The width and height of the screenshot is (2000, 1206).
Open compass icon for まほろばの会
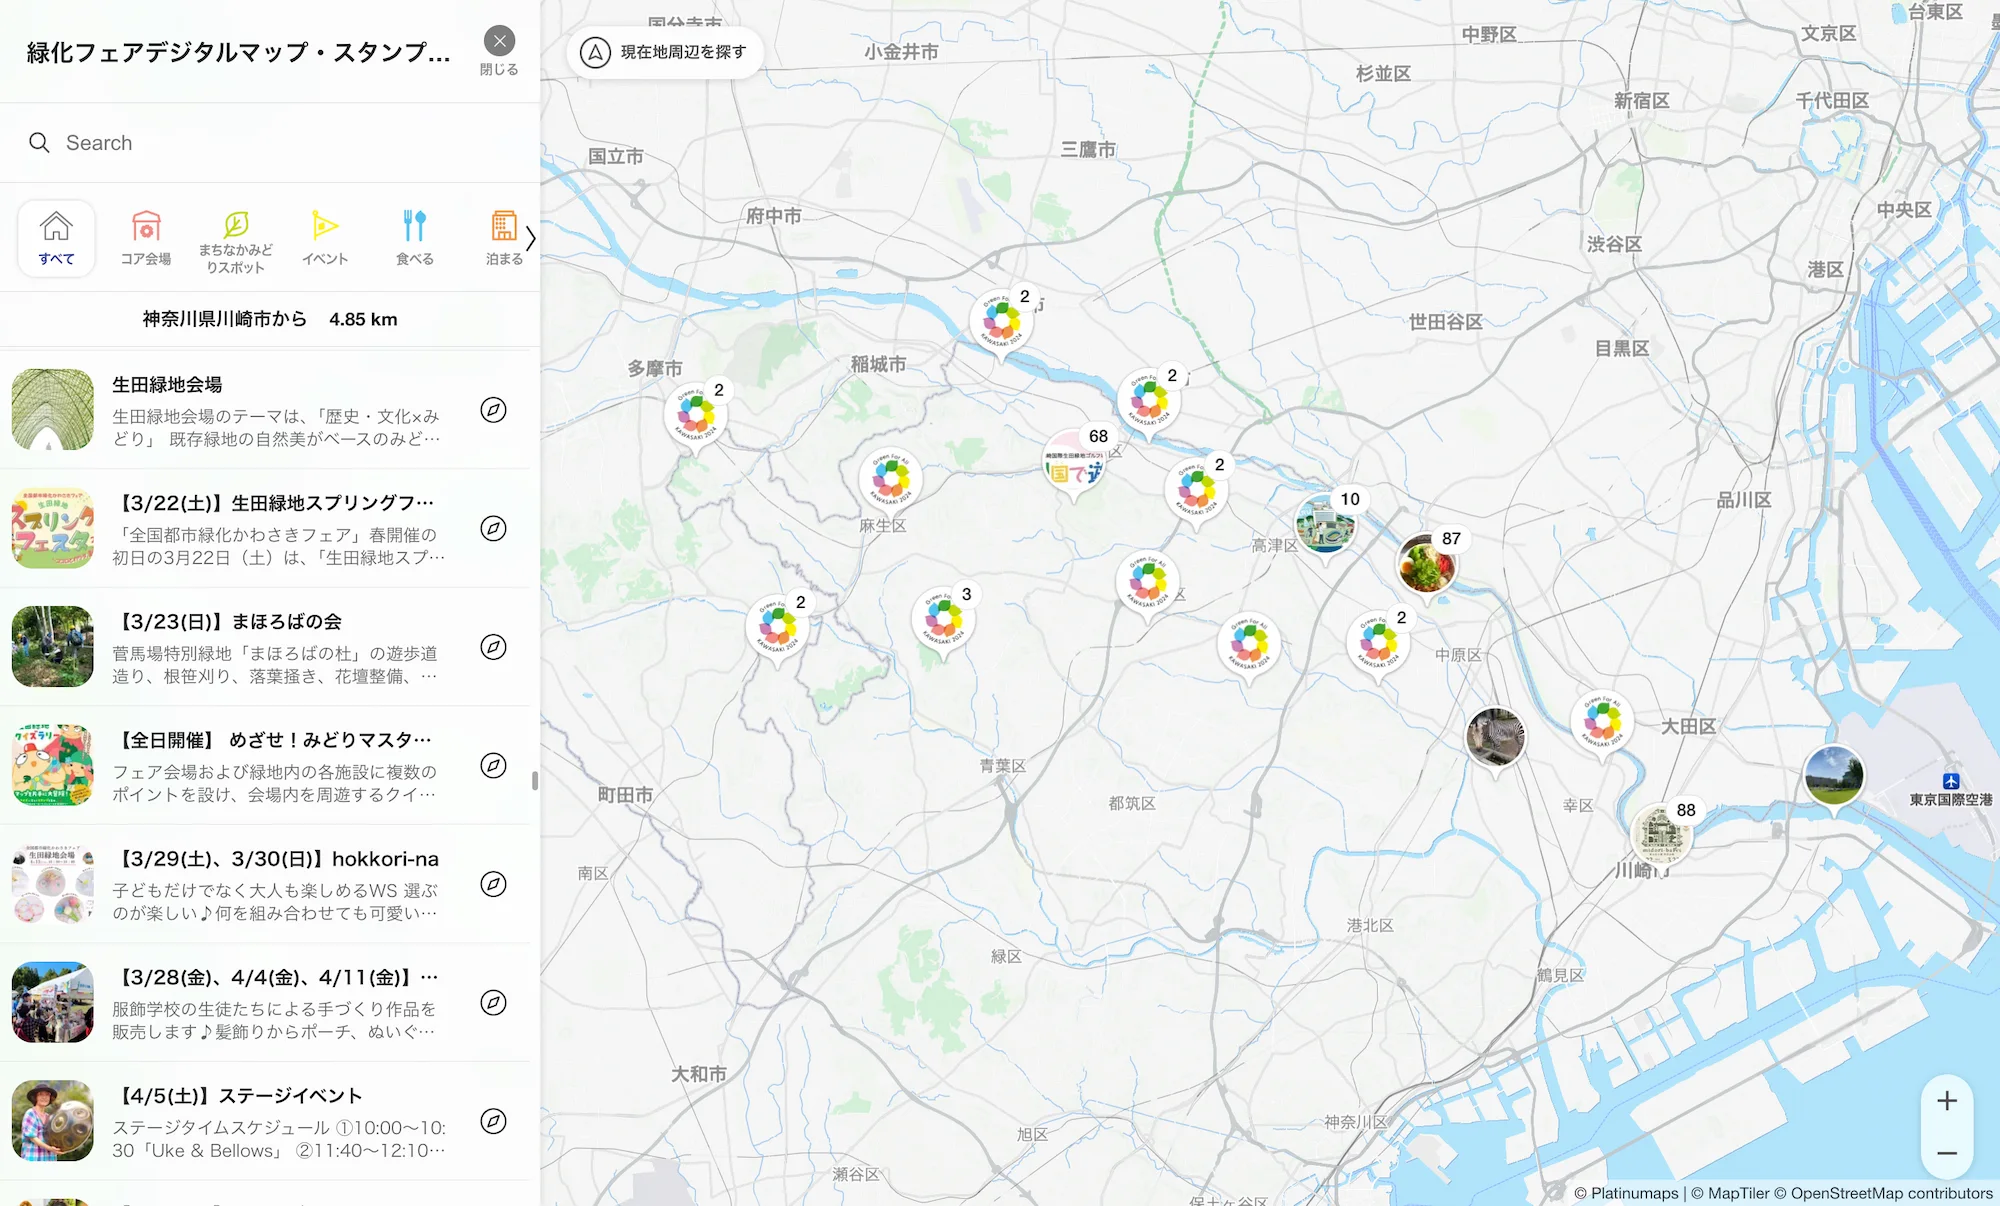(x=493, y=647)
